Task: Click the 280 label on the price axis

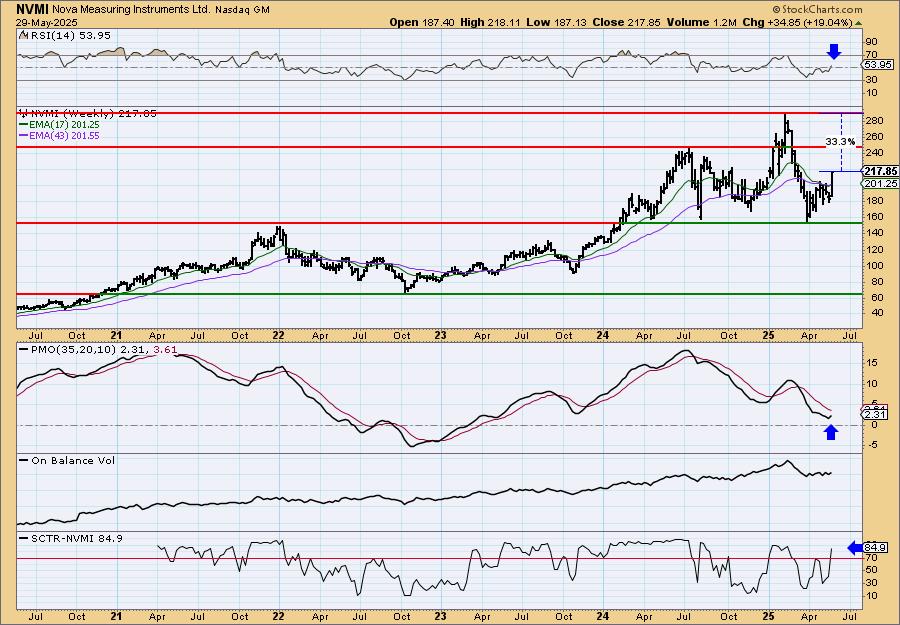Action: tap(875, 121)
